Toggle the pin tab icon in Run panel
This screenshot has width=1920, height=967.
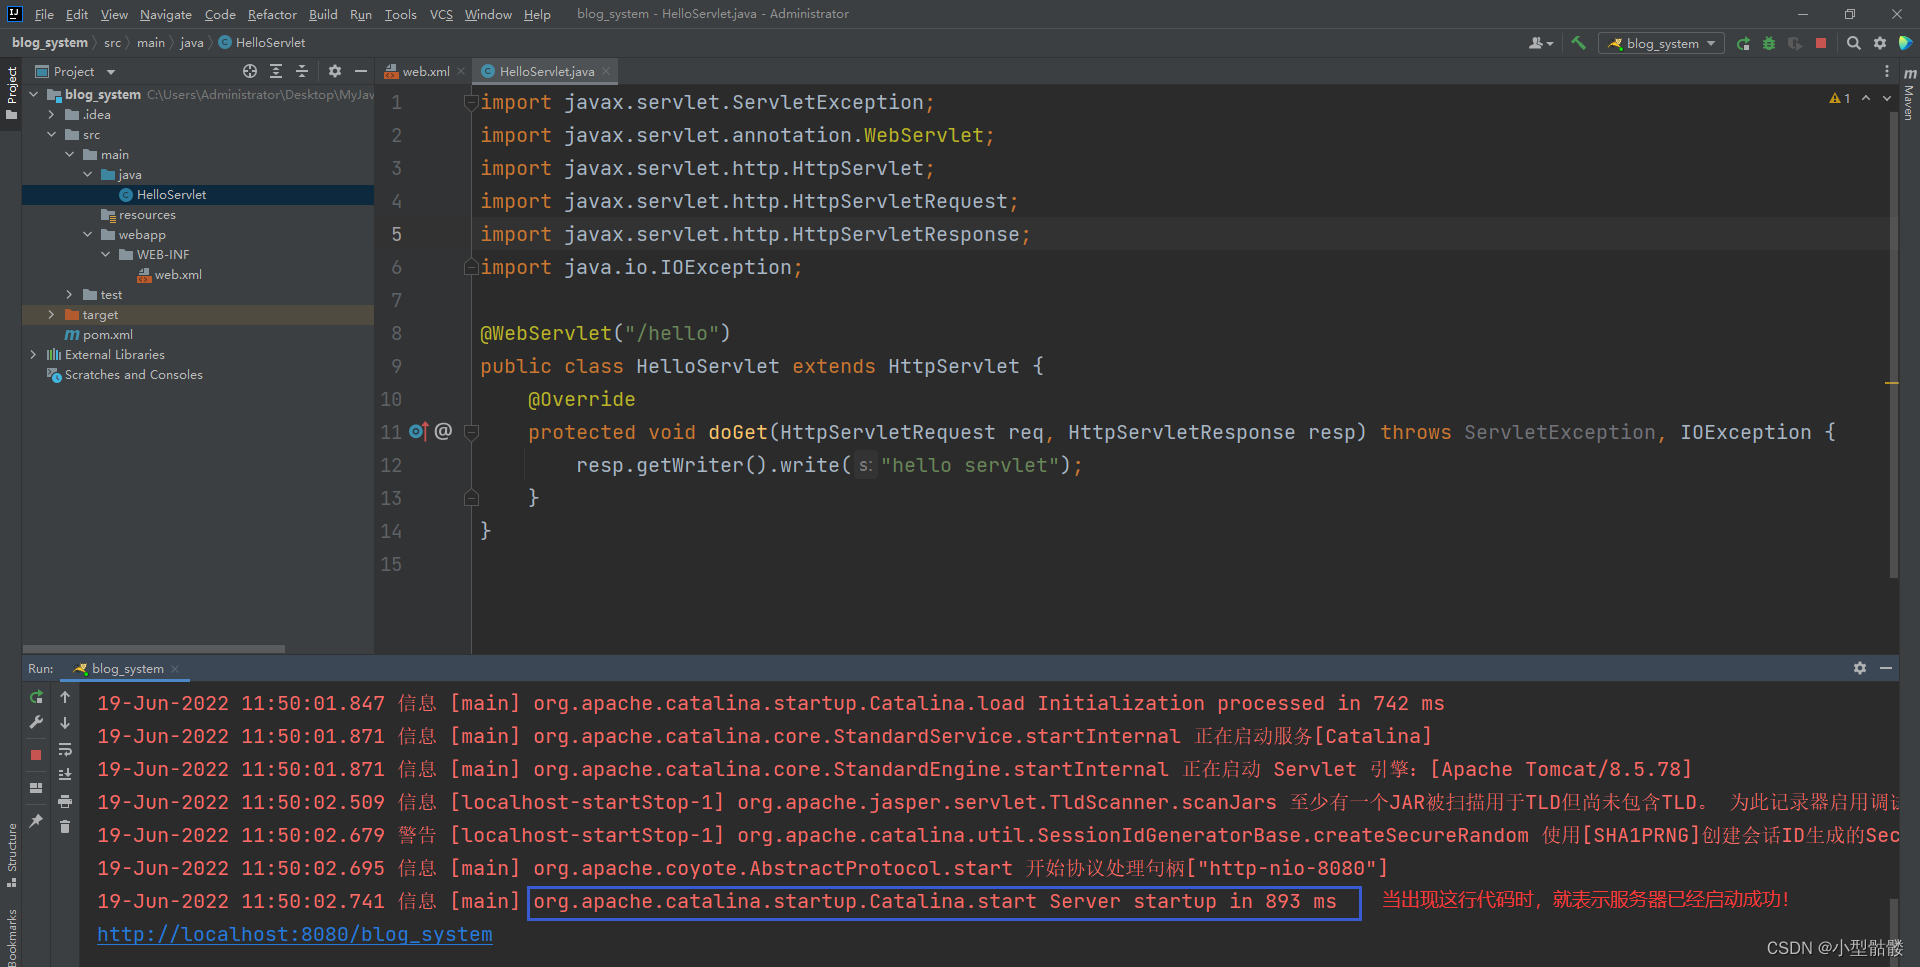pos(36,821)
